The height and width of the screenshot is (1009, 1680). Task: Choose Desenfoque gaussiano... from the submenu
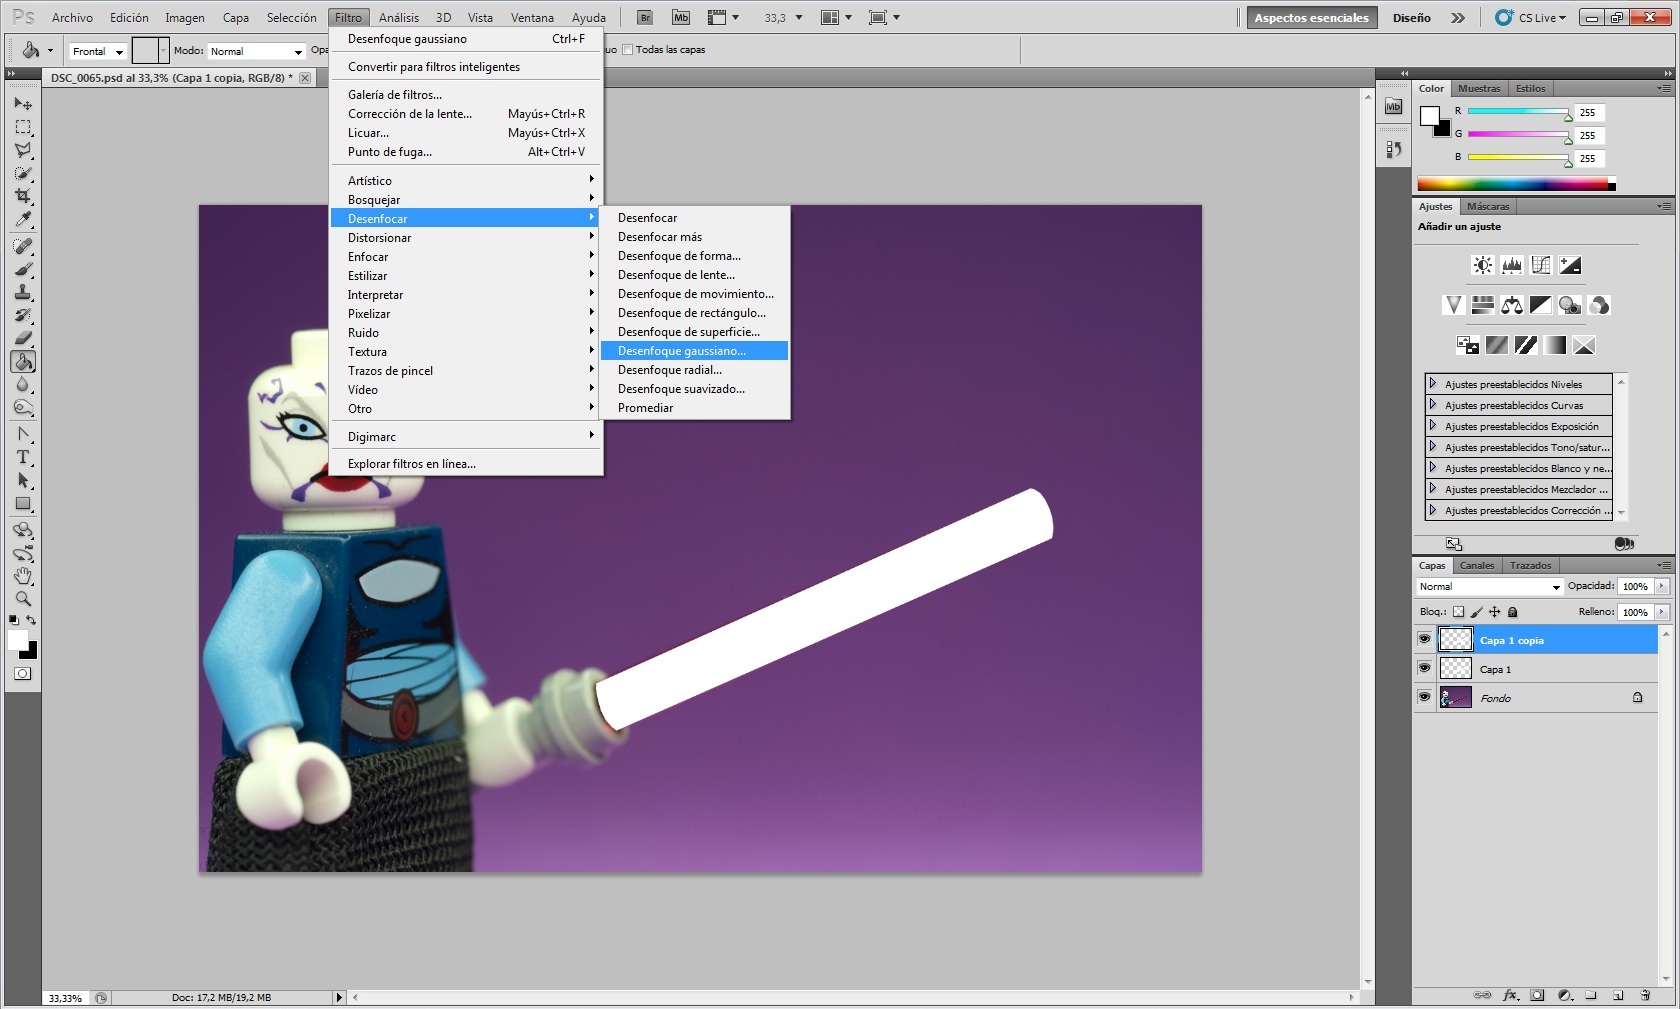point(682,351)
